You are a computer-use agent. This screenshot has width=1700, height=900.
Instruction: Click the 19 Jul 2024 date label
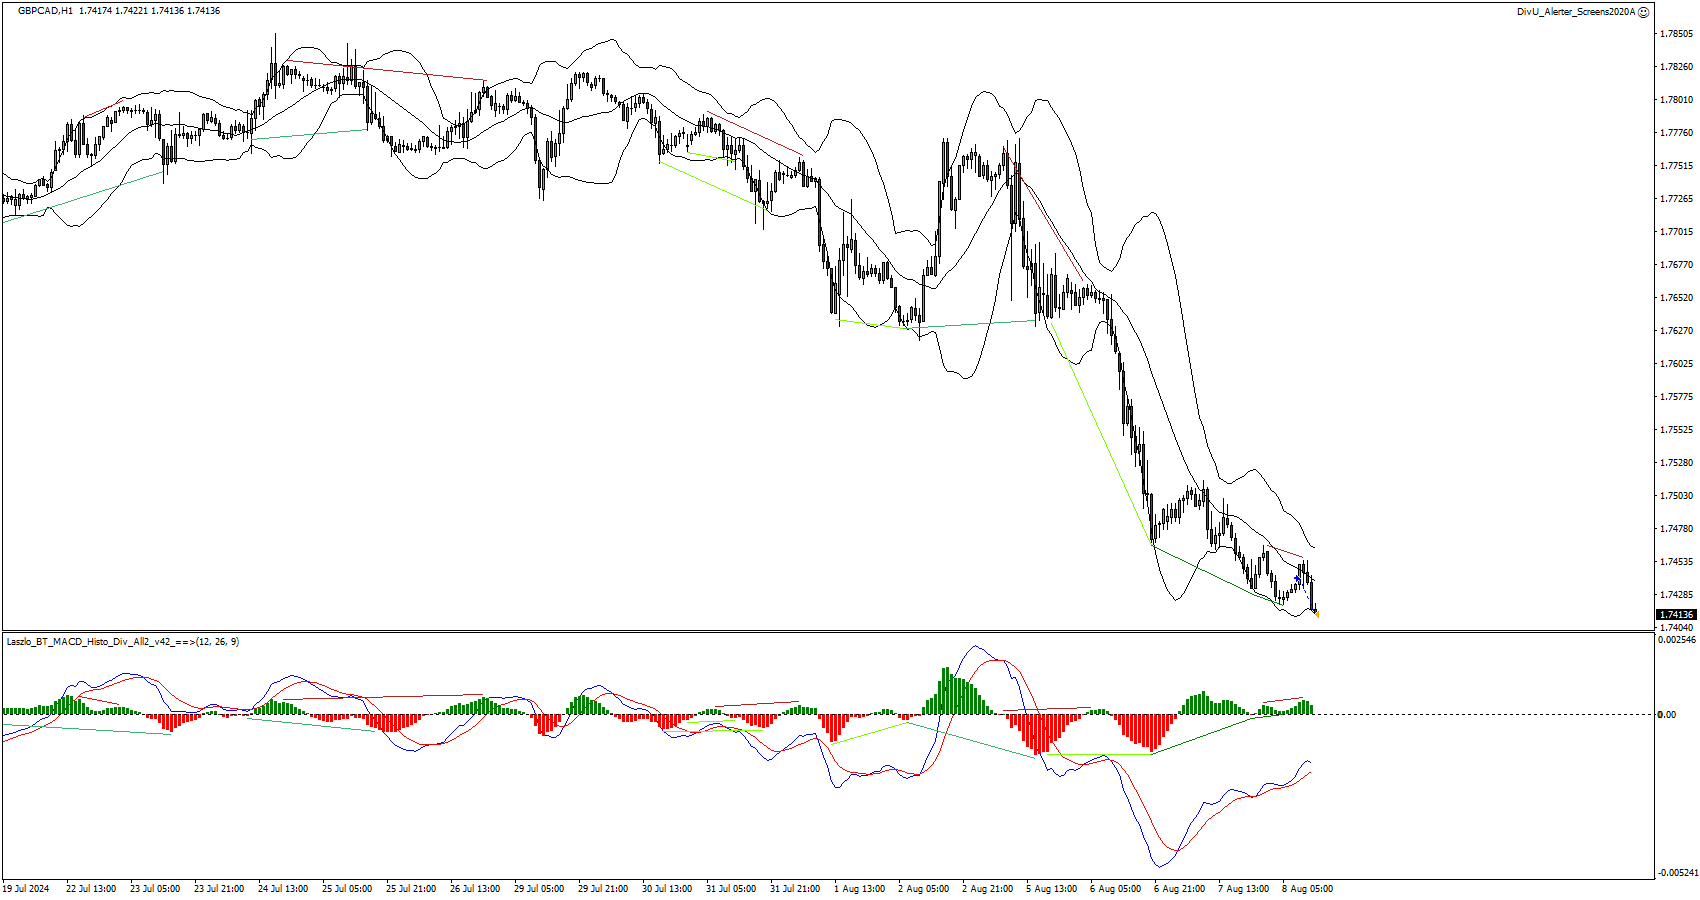point(26,888)
